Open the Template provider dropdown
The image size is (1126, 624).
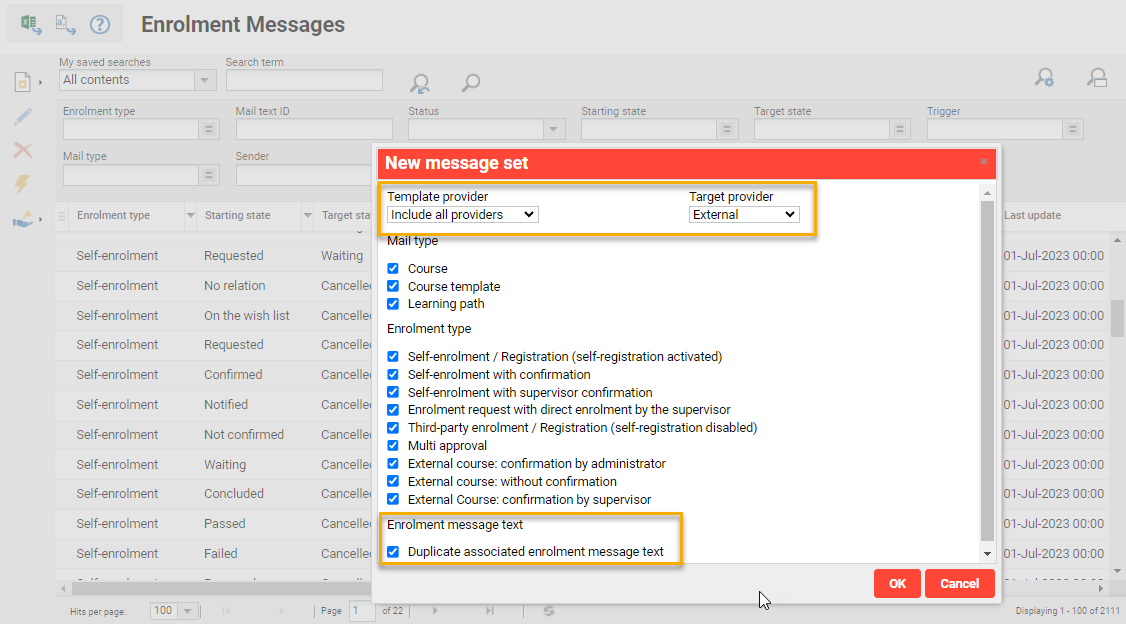pyautogui.click(x=462, y=214)
